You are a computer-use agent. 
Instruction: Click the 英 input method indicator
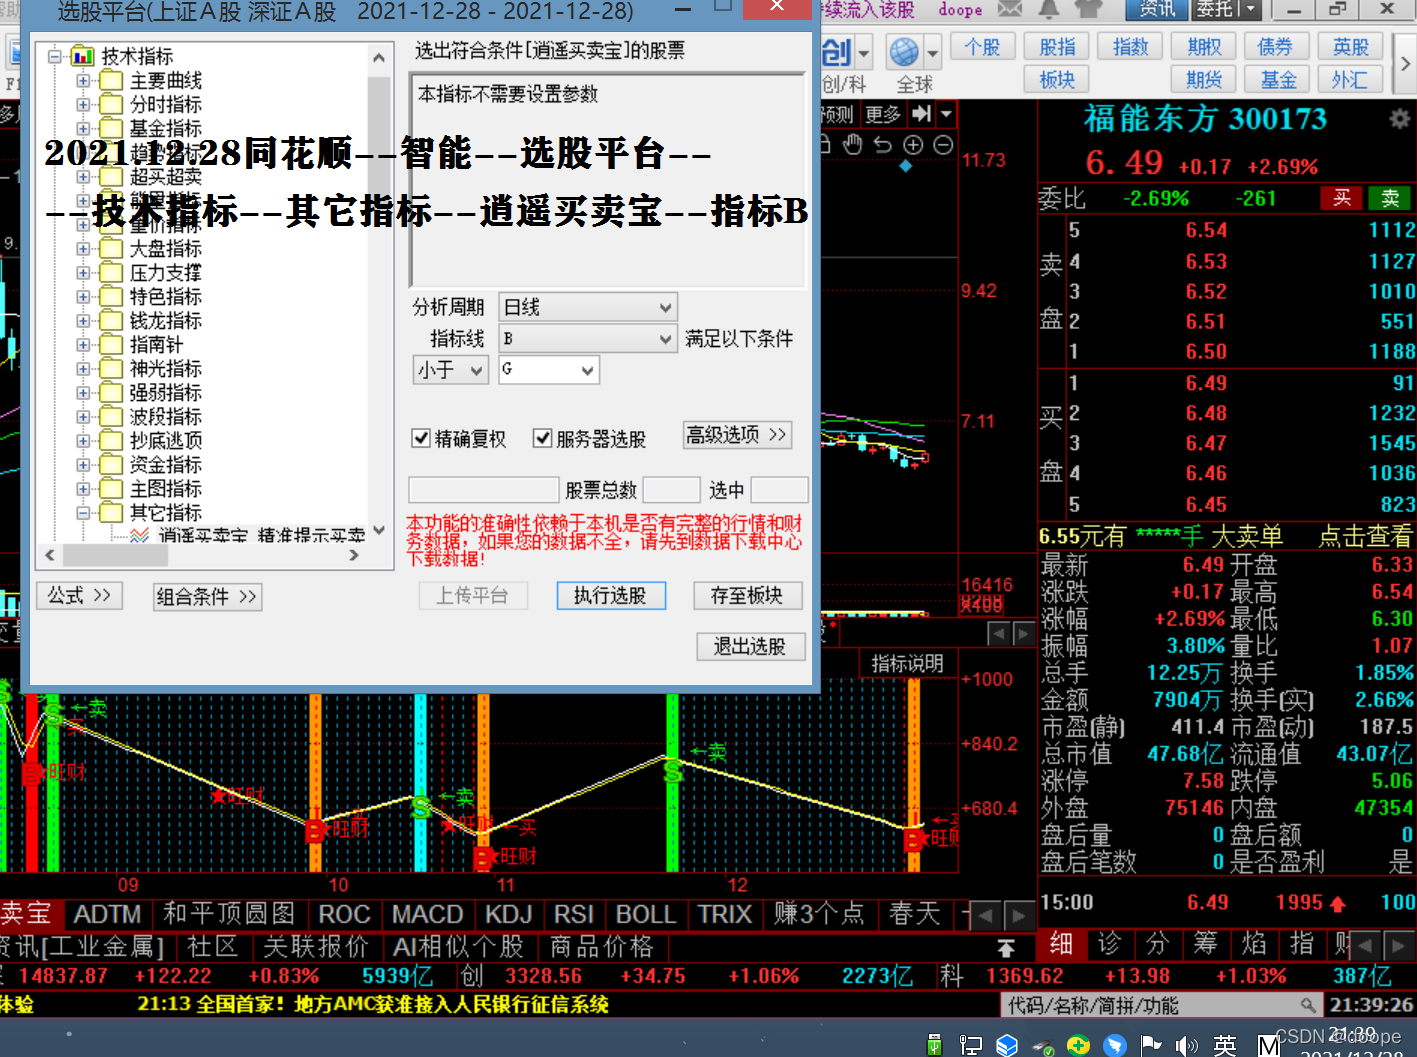click(1225, 1045)
